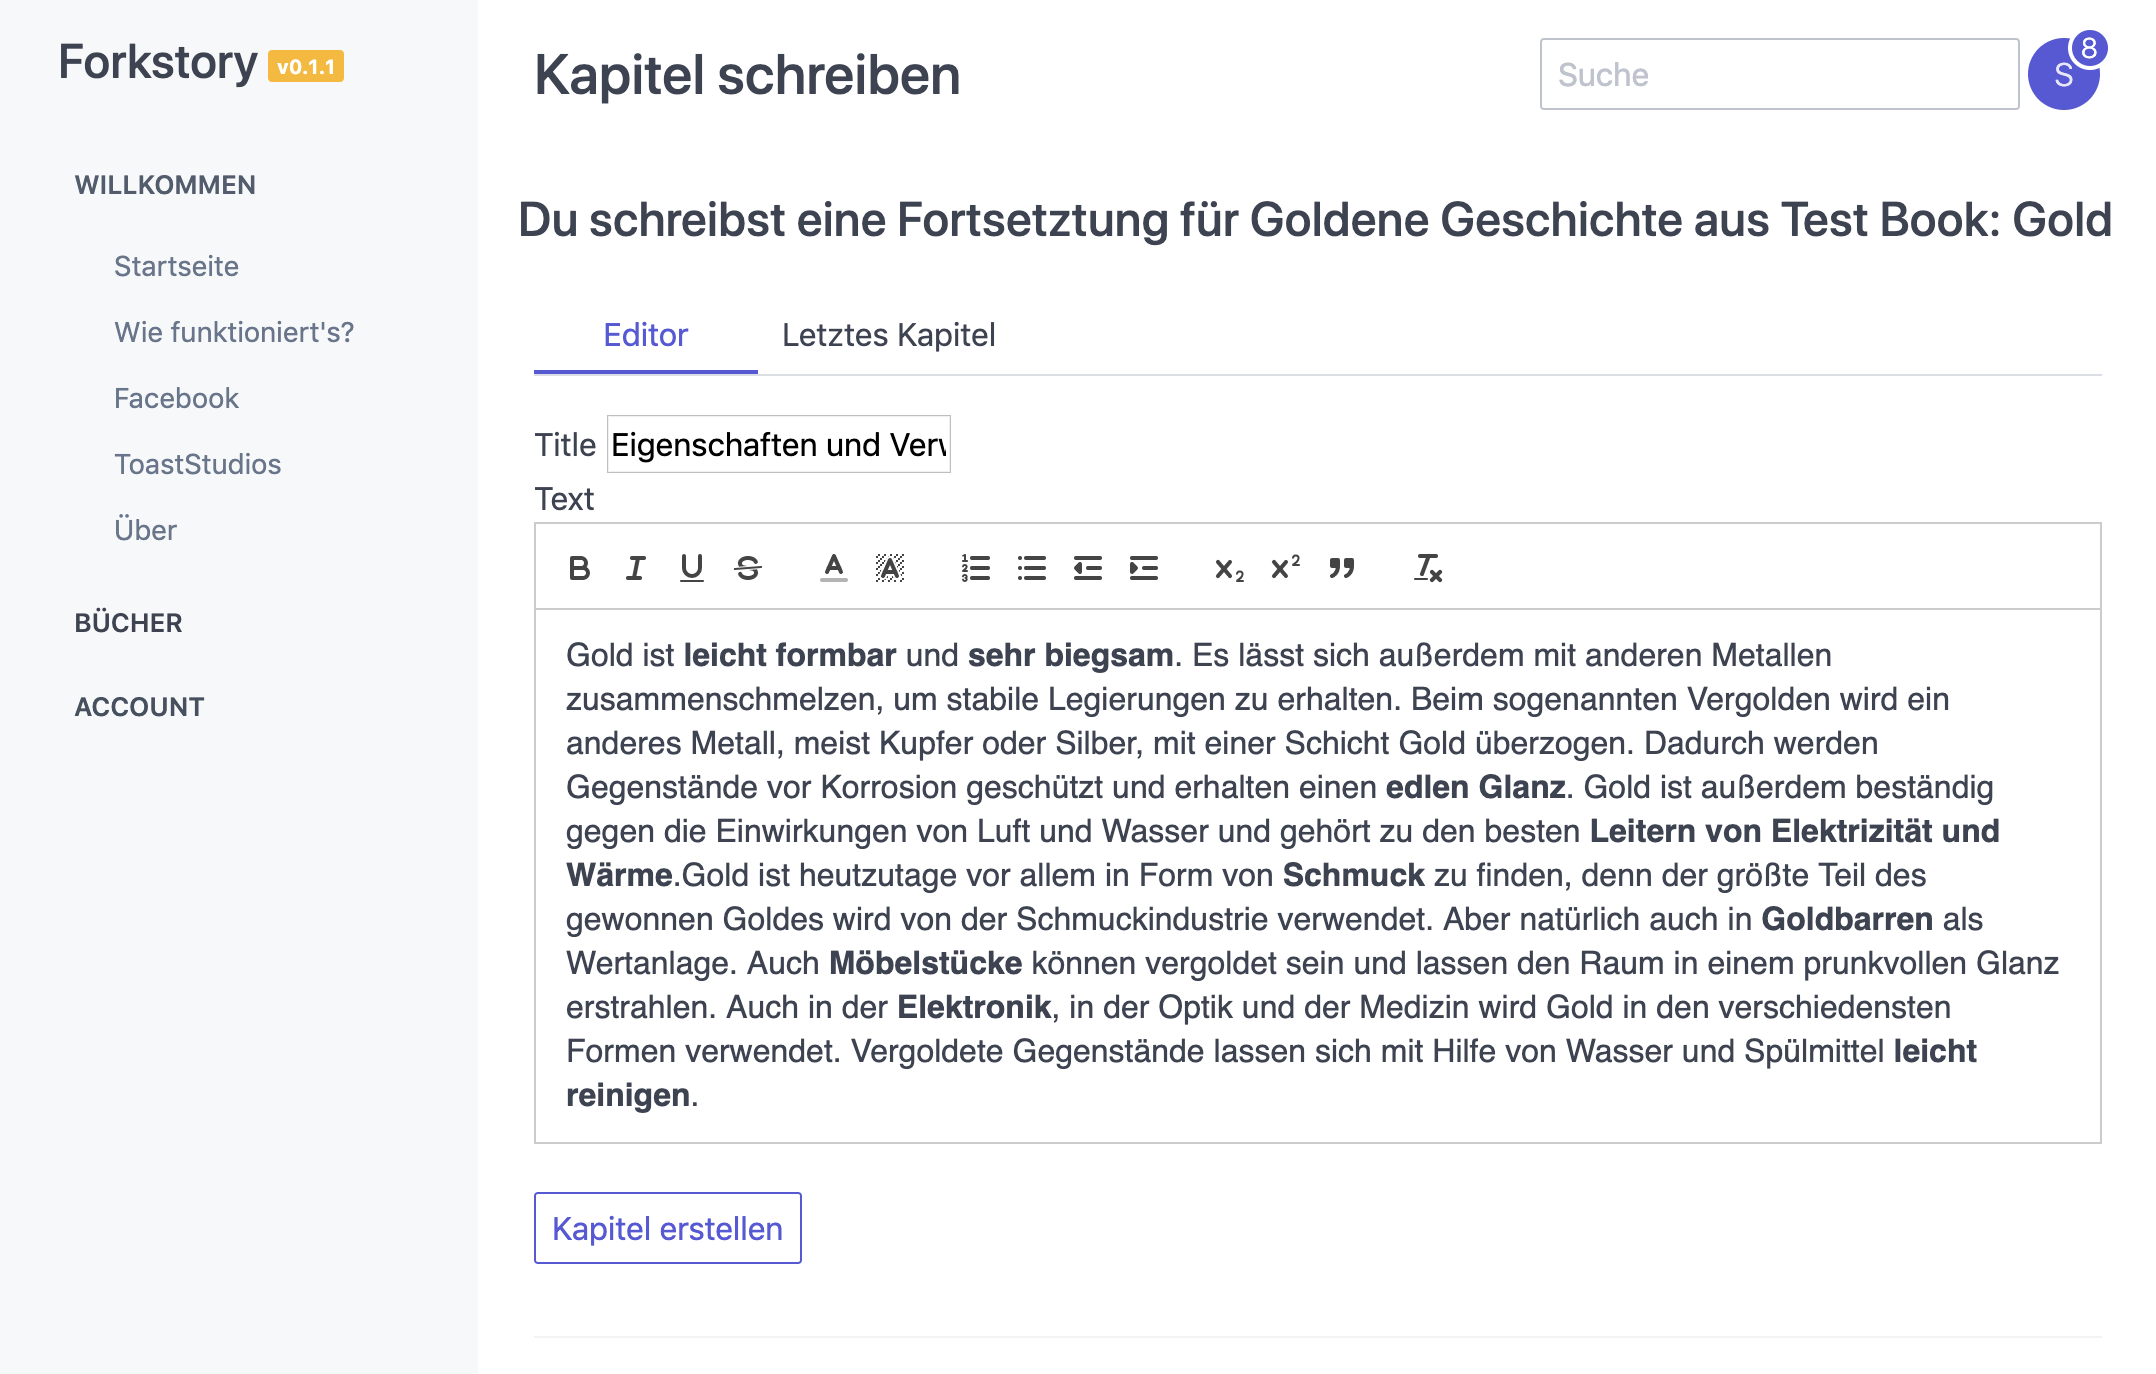This screenshot has height=1374, width=2156.
Task: Apply superscript formatting
Action: click(1285, 568)
